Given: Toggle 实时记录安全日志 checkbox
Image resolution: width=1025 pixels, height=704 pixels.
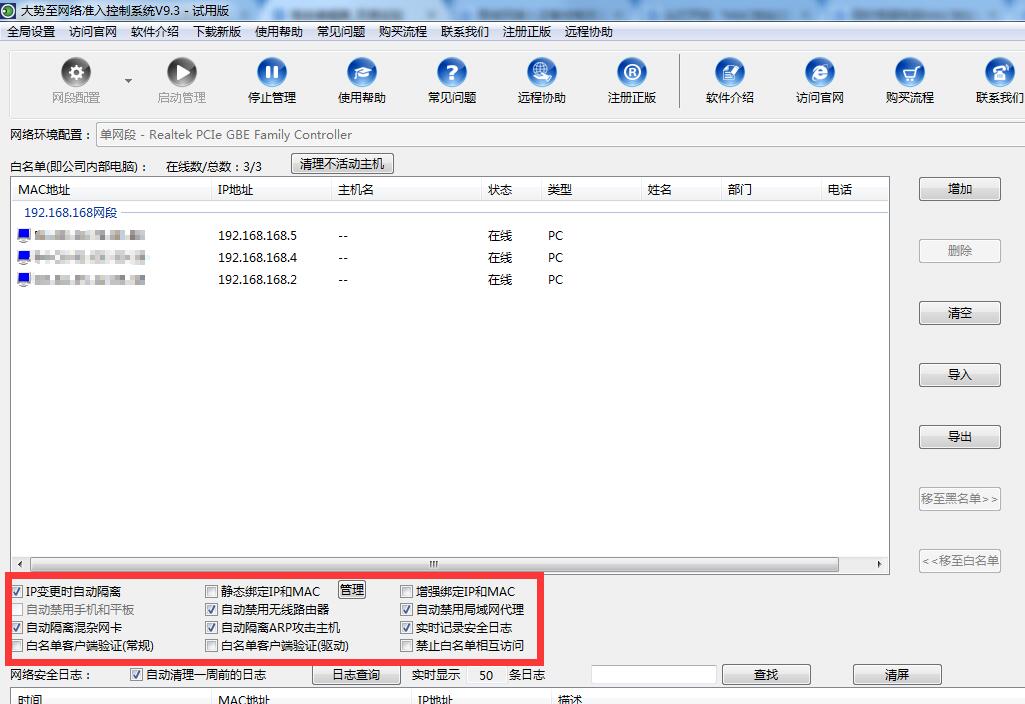Looking at the screenshot, I should point(406,628).
